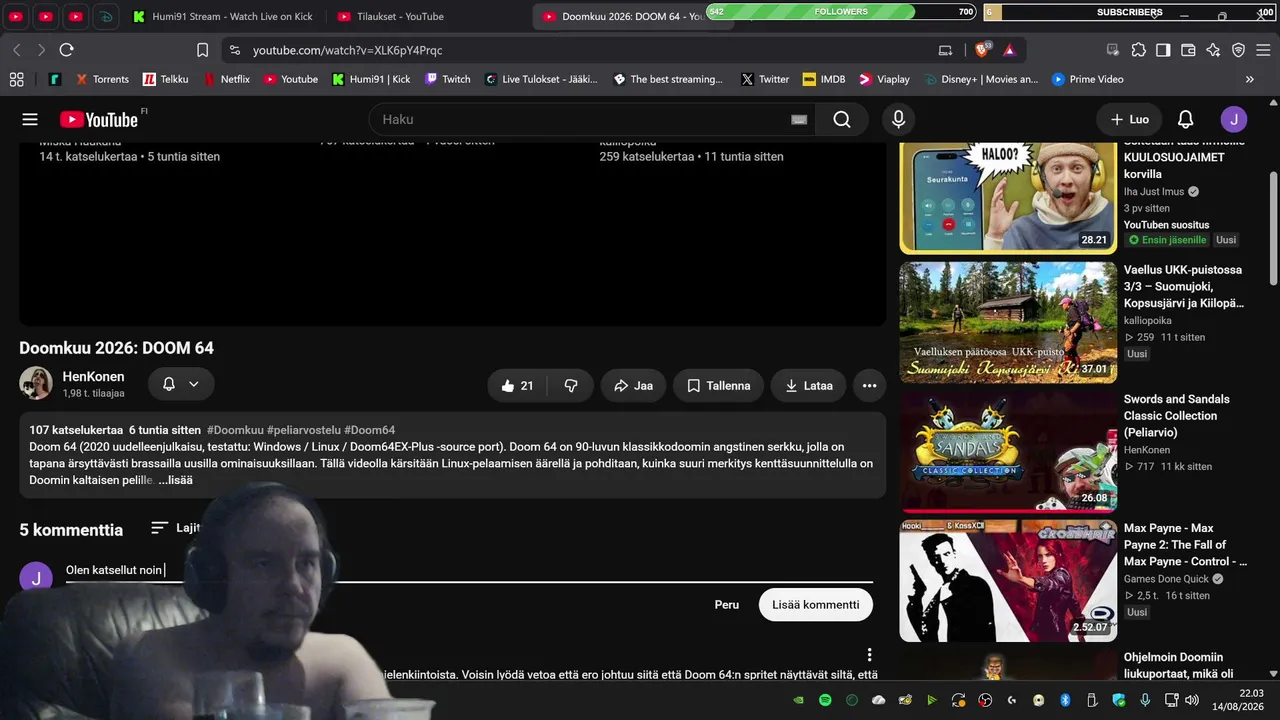Screen dimensions: 1280x720
Task: Open Brave VPN shield icon
Action: click(x=1238, y=50)
